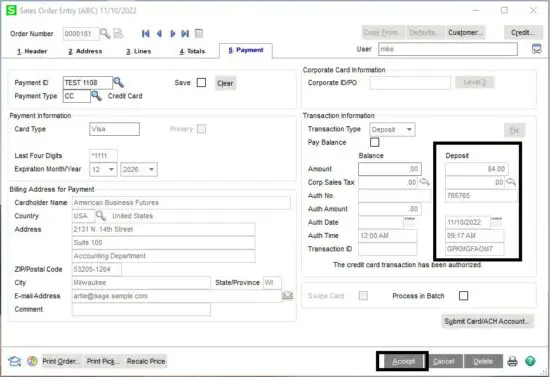Switch to the 2. Address tab
The width and height of the screenshot is (550, 377).
click(x=85, y=51)
